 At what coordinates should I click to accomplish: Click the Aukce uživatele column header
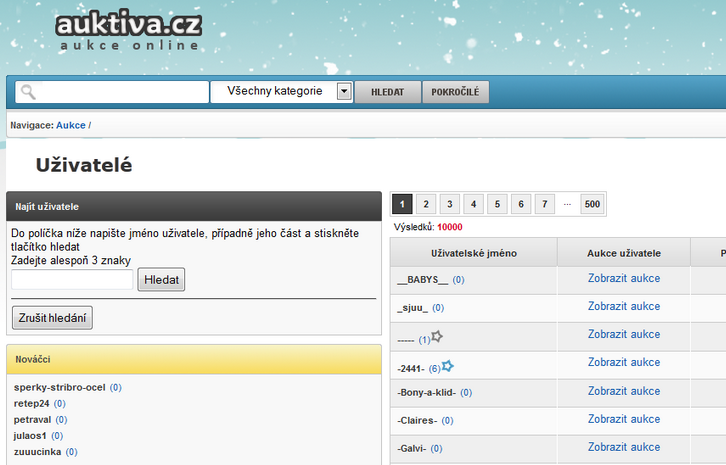[x=624, y=253]
